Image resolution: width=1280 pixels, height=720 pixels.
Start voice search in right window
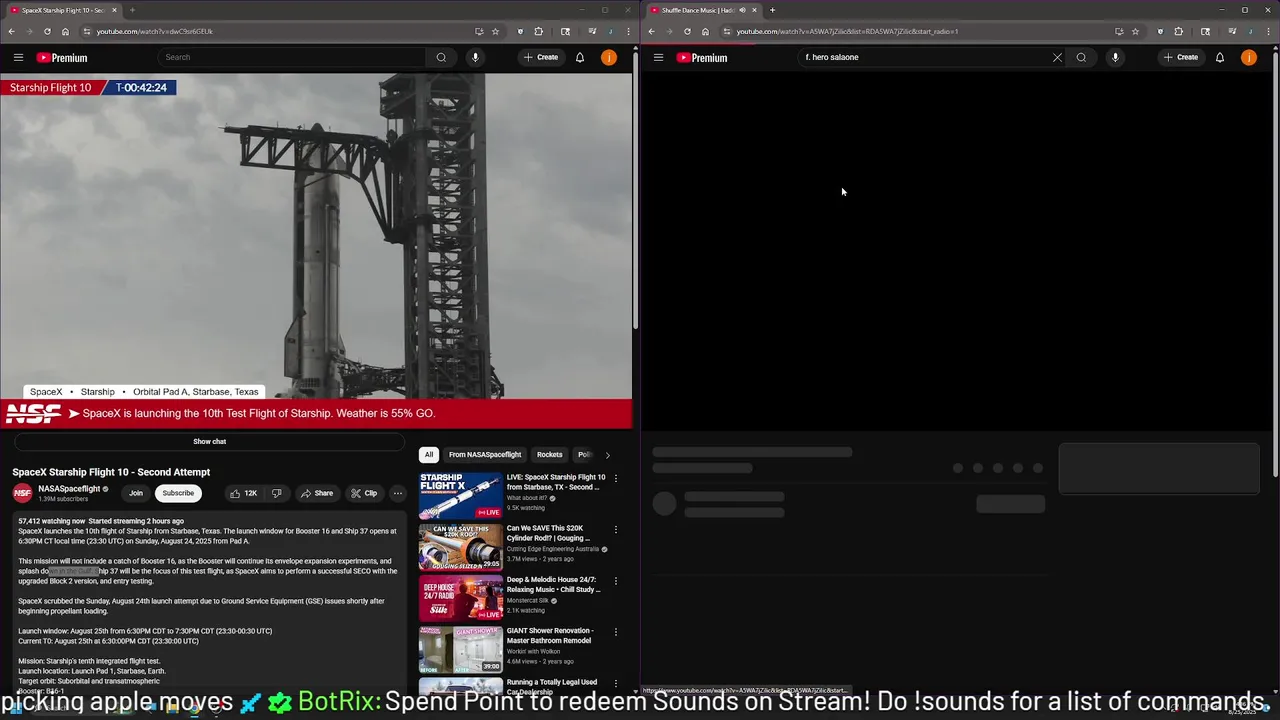pos(1115,57)
